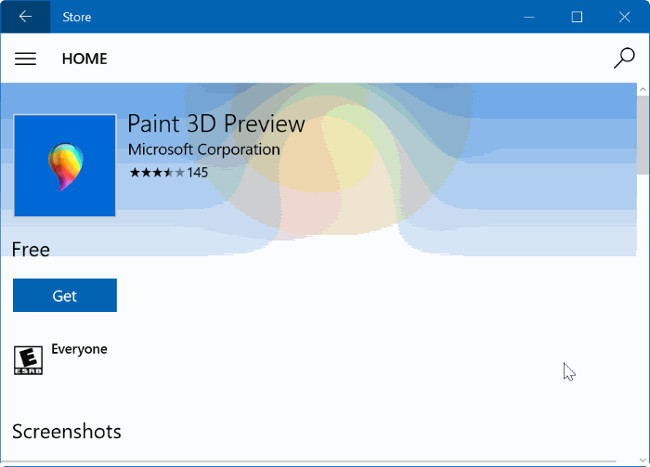Open search with the magnifier icon
Viewport: 650px width, 467px height.
(624, 58)
